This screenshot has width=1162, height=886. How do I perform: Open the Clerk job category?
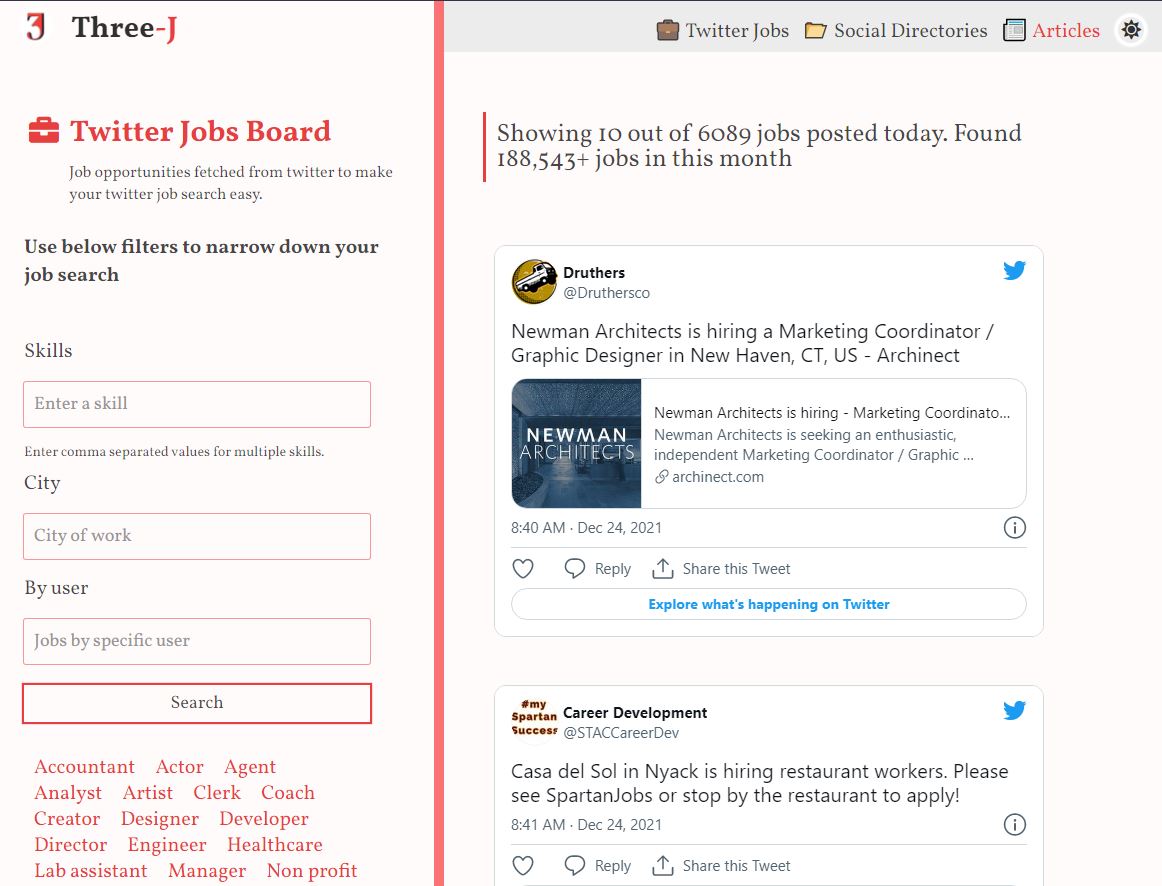(x=217, y=793)
